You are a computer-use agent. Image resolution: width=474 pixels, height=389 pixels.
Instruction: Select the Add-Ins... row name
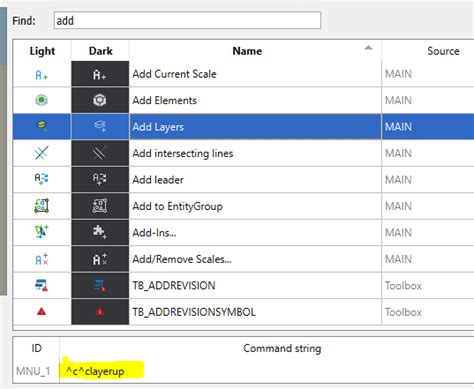coord(154,232)
